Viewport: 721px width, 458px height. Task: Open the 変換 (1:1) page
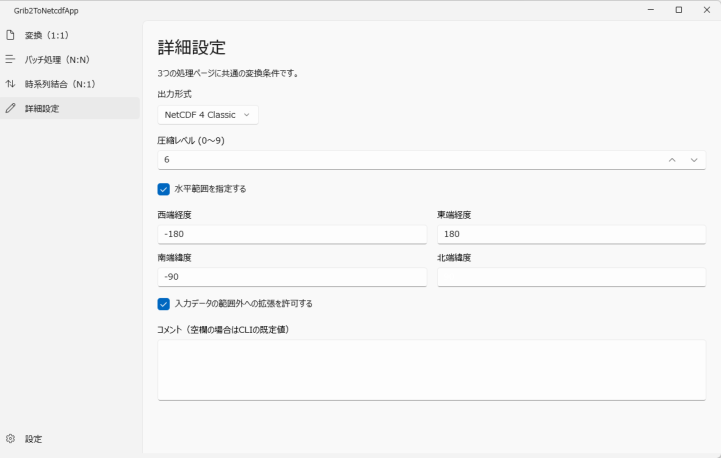click(x=70, y=35)
